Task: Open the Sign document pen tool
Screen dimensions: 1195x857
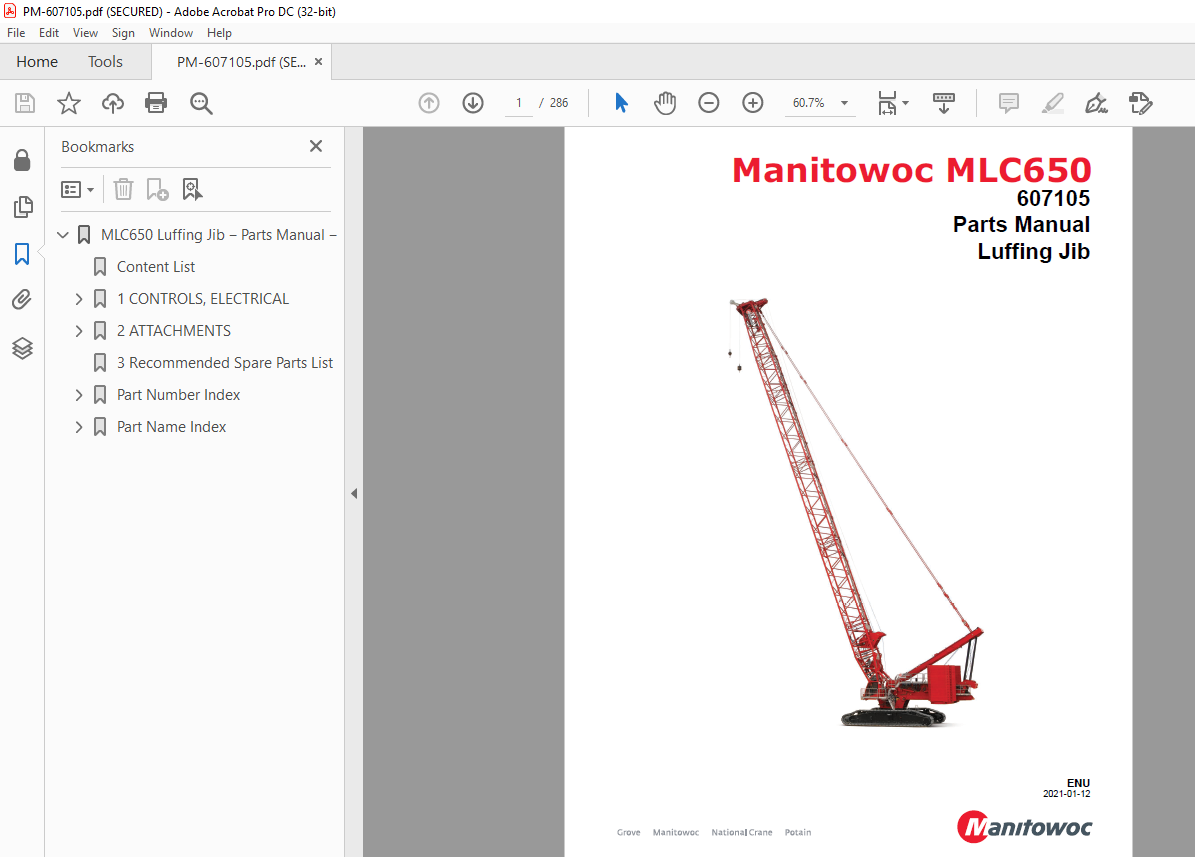Action: (x=1097, y=103)
